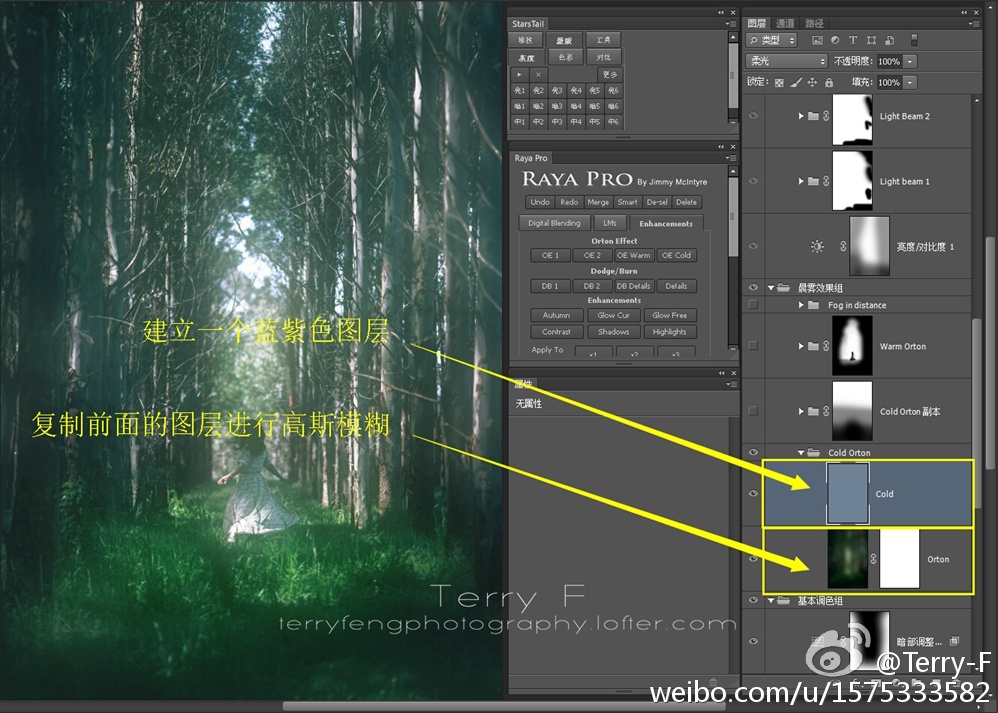Open the fill 填充 slider arrow

910,82
